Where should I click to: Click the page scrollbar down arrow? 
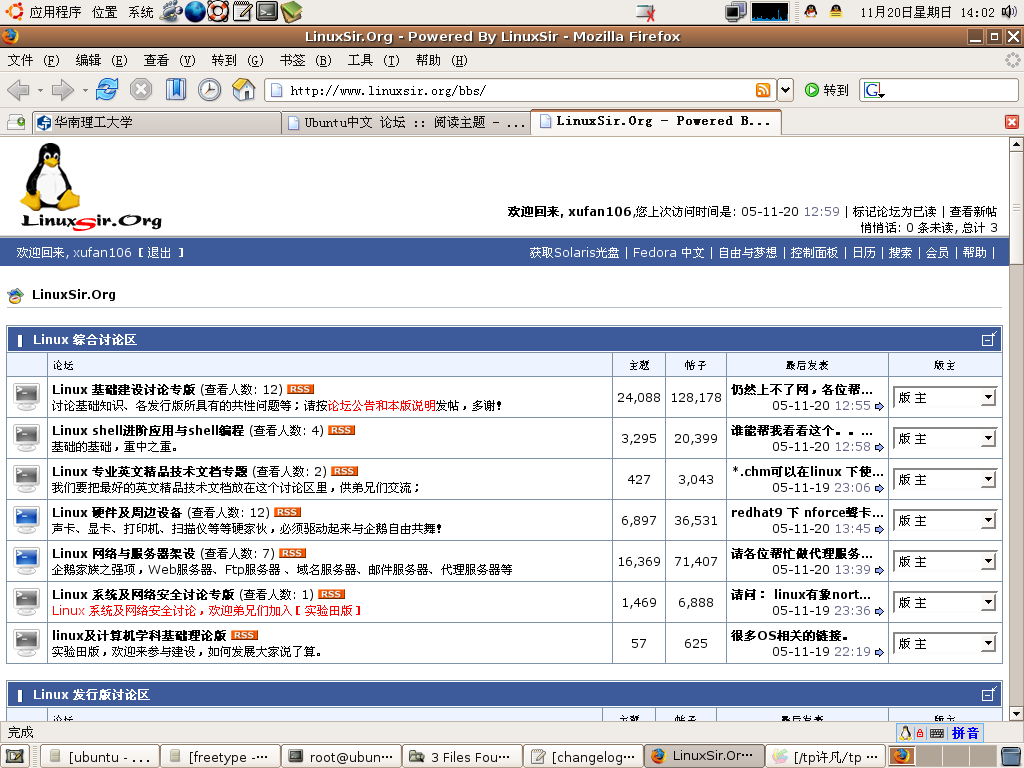click(1016, 713)
